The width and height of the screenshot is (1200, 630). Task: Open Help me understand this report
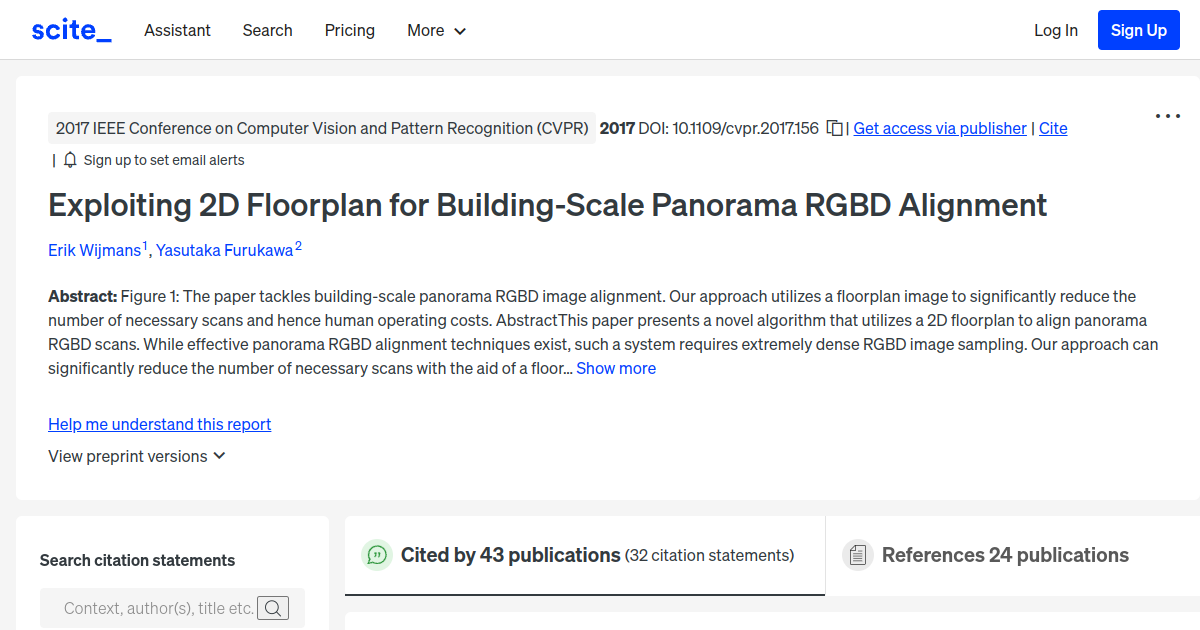pyautogui.click(x=159, y=424)
